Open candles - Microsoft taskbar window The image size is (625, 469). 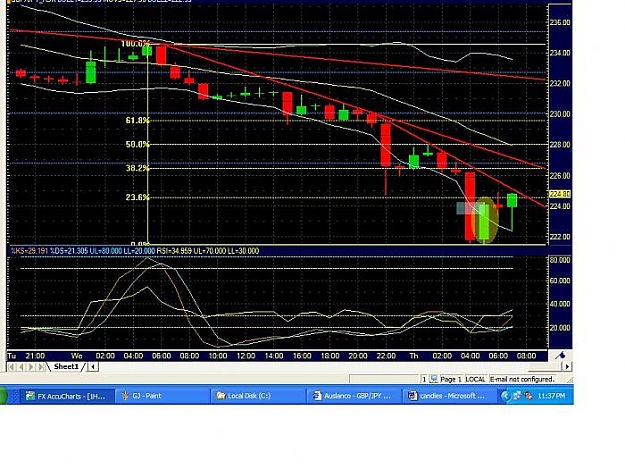point(448,396)
